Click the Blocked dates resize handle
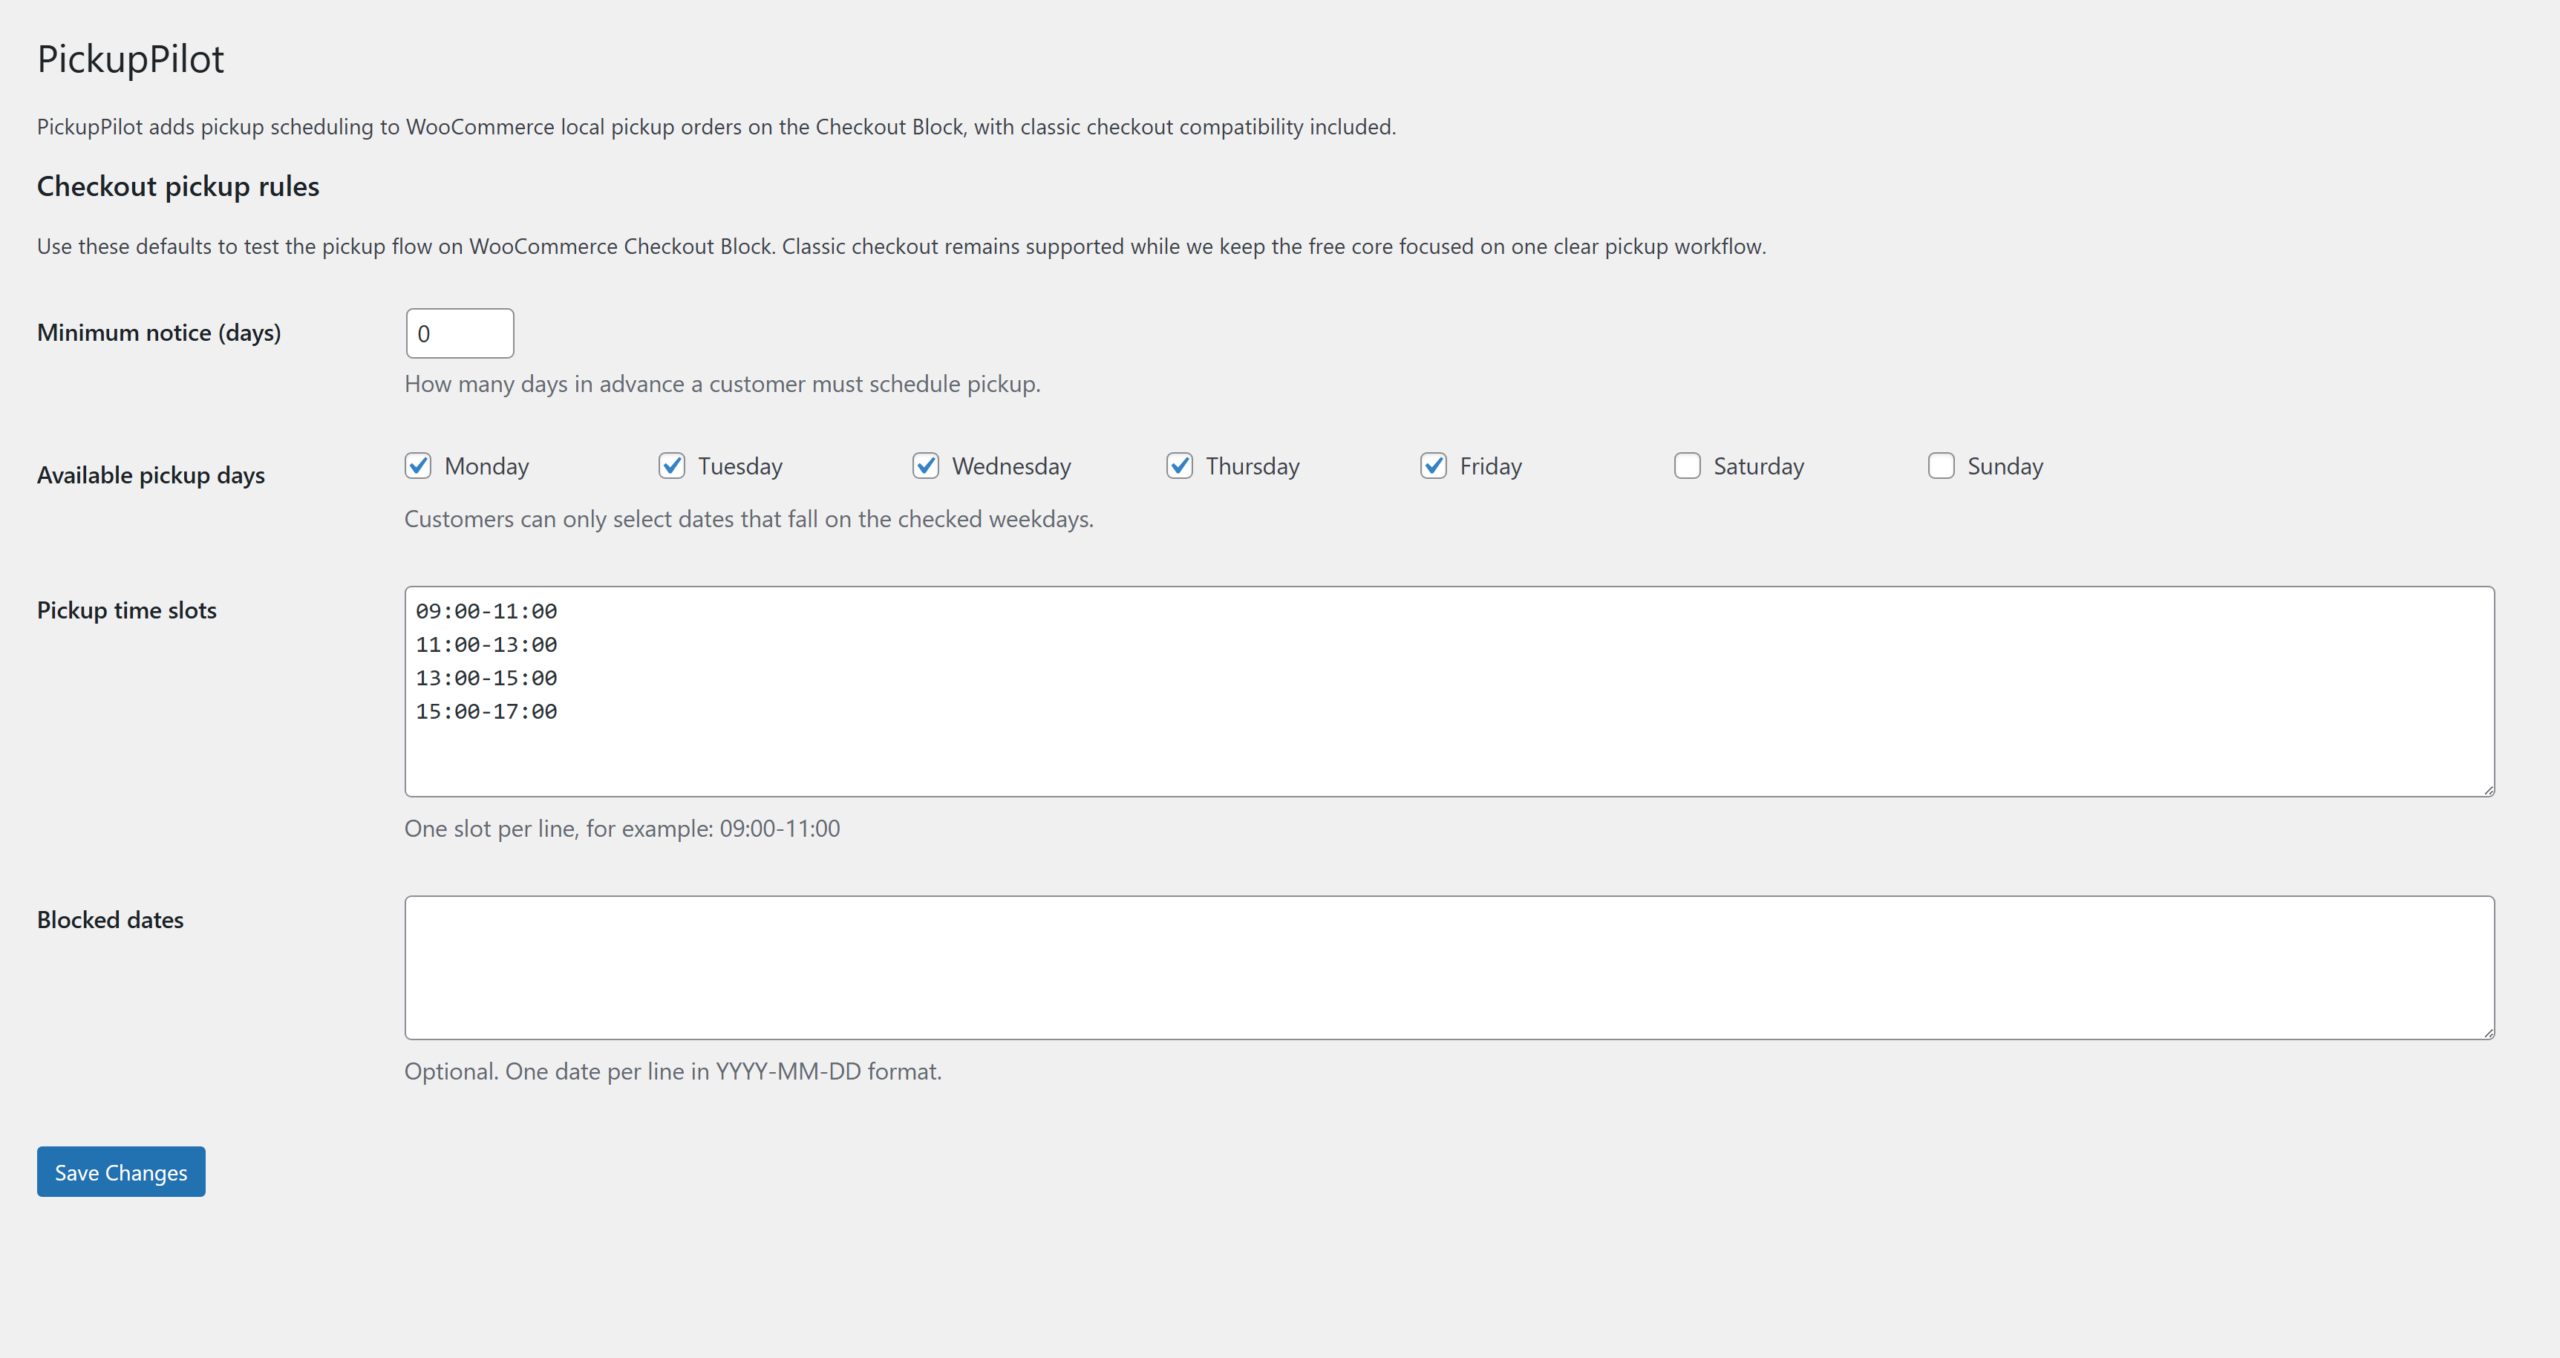 (x=2488, y=1033)
